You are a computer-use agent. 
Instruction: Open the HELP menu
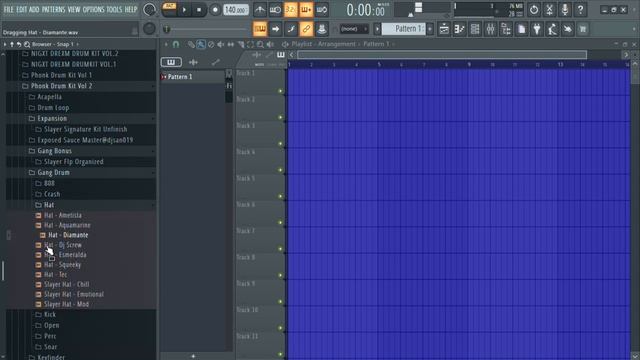tap(131, 9)
